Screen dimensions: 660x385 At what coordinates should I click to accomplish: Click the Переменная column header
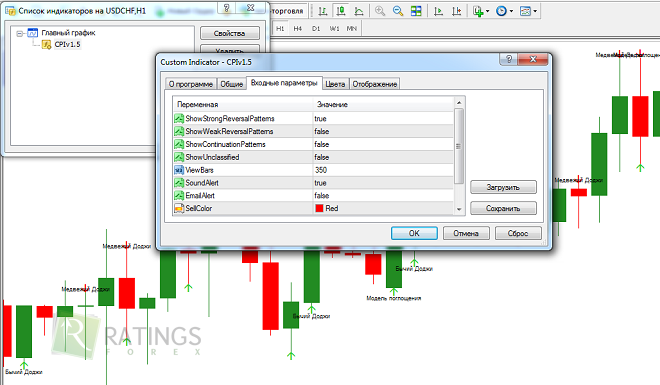[242, 104]
